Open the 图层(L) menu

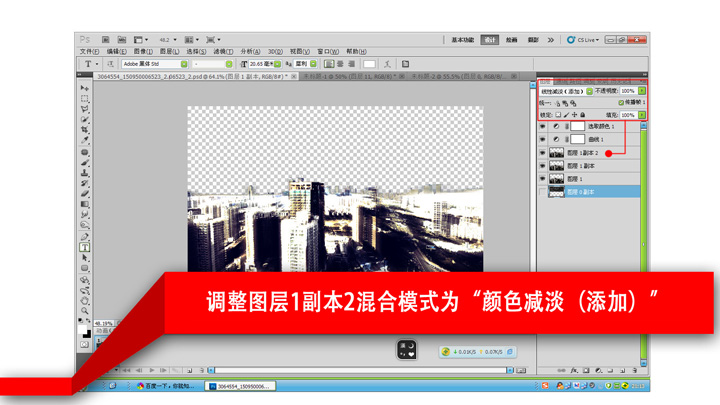[169, 51]
